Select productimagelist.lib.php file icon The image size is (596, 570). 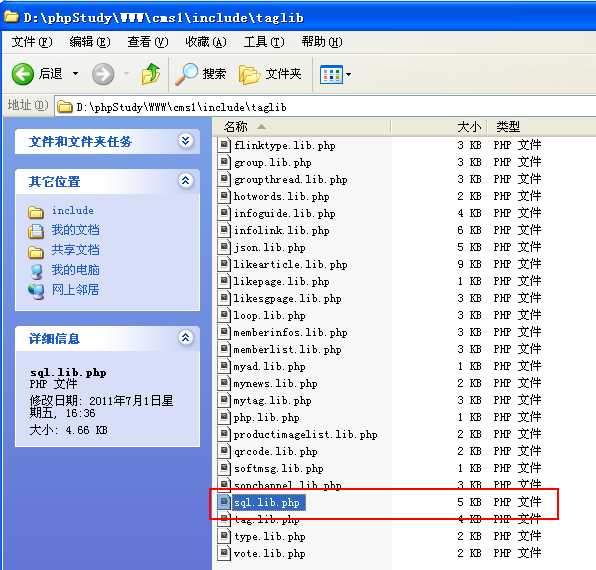[x=224, y=434]
